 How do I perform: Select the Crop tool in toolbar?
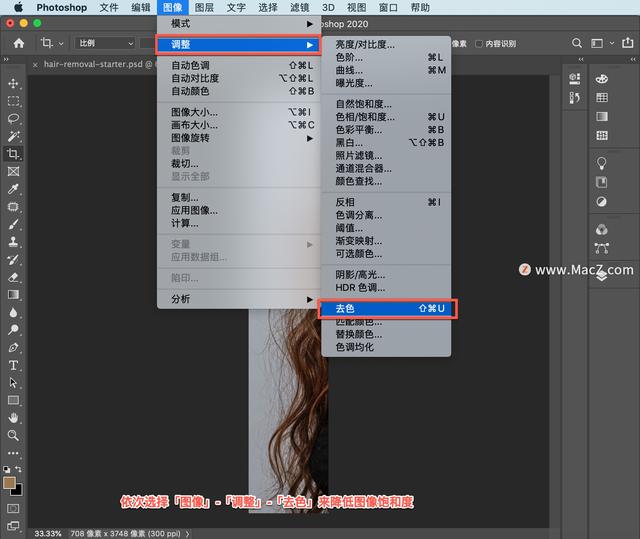[x=13, y=153]
